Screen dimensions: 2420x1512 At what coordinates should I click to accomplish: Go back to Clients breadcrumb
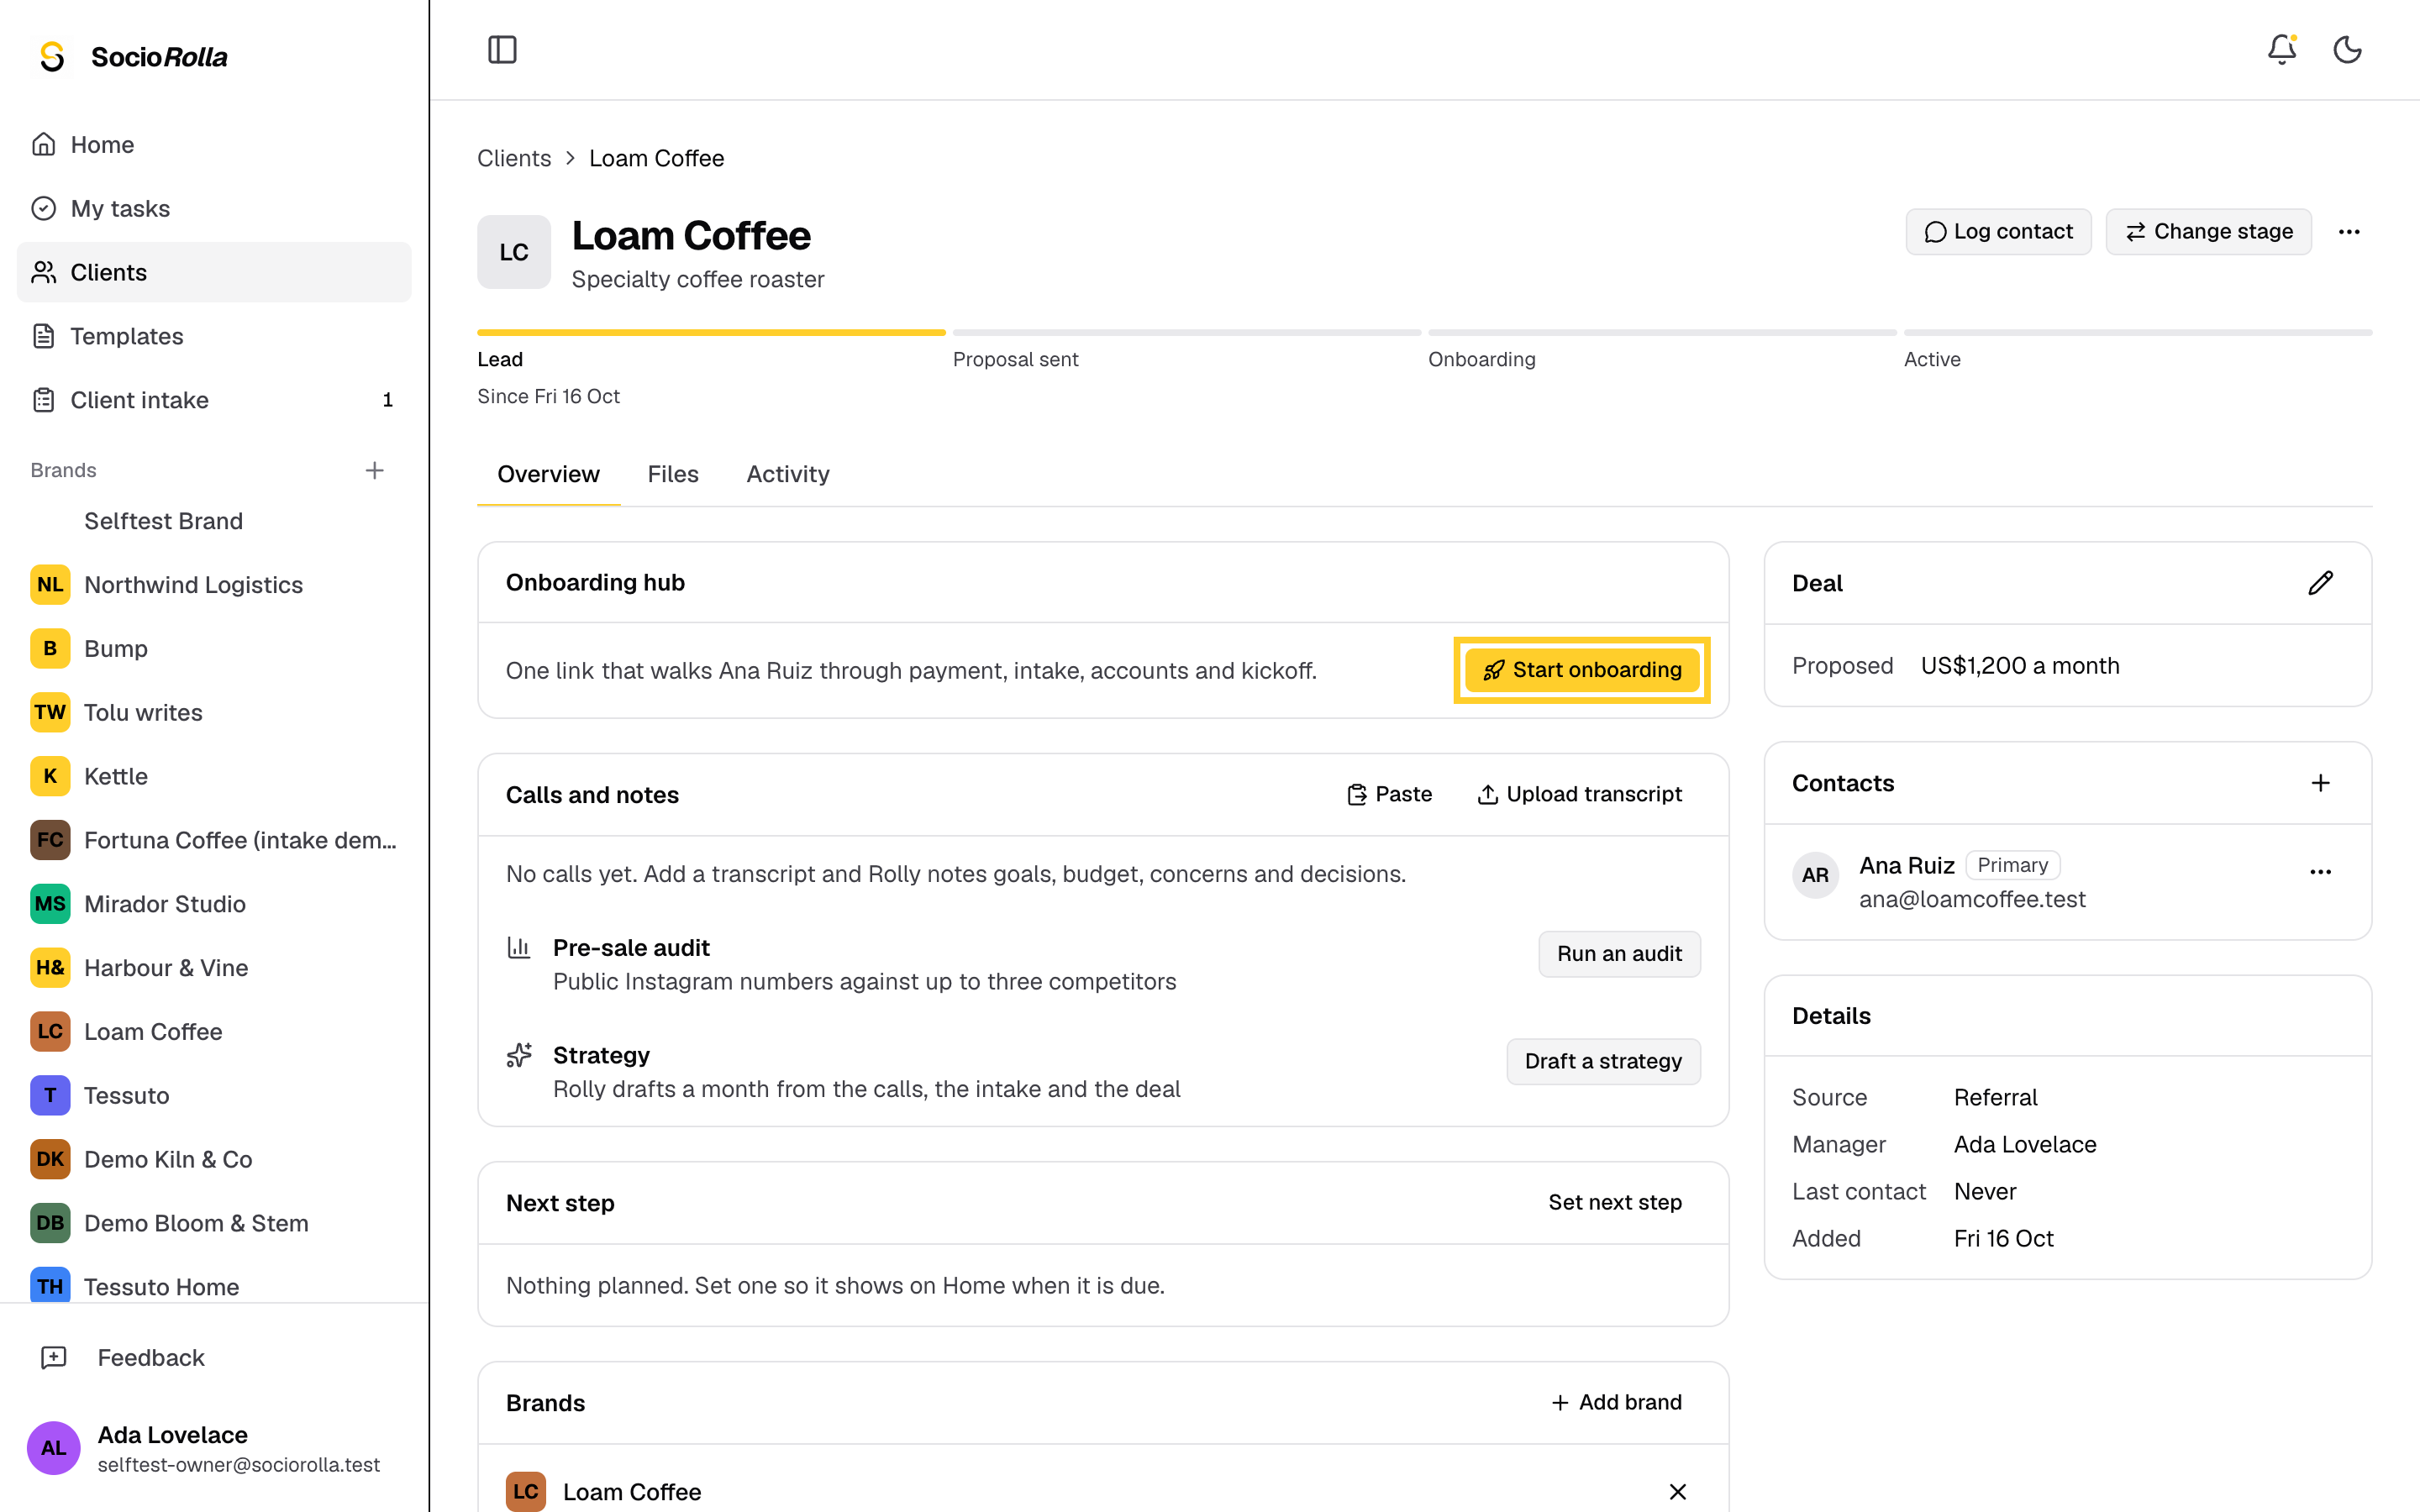coord(514,158)
